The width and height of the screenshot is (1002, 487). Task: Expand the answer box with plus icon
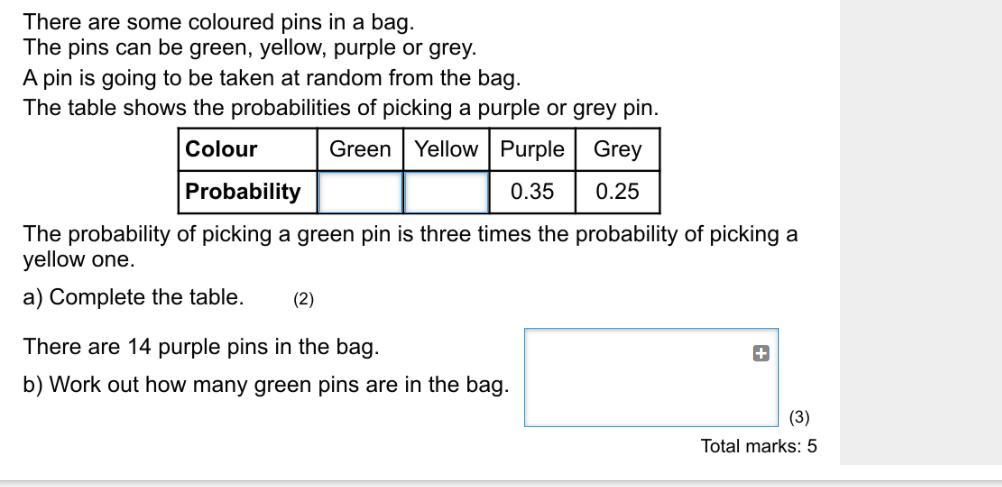pyautogui.click(x=760, y=353)
